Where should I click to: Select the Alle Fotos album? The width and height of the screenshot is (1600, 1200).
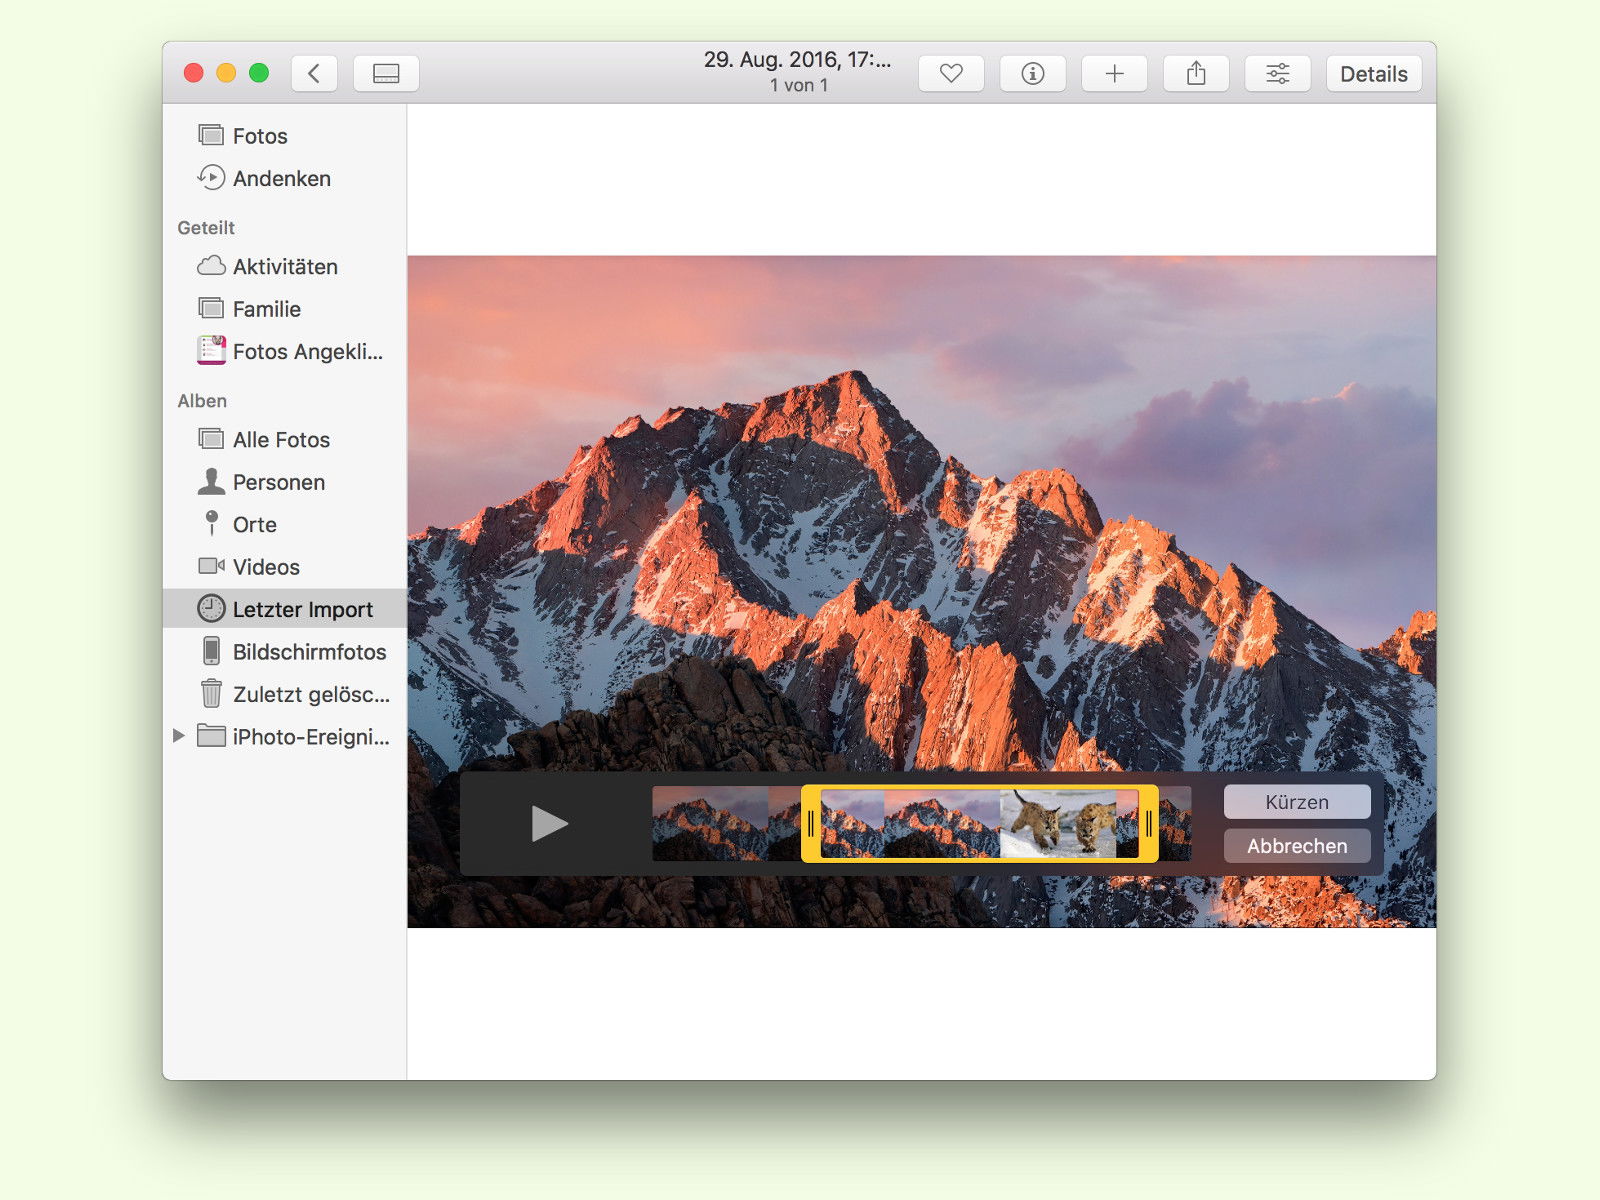pos(285,440)
